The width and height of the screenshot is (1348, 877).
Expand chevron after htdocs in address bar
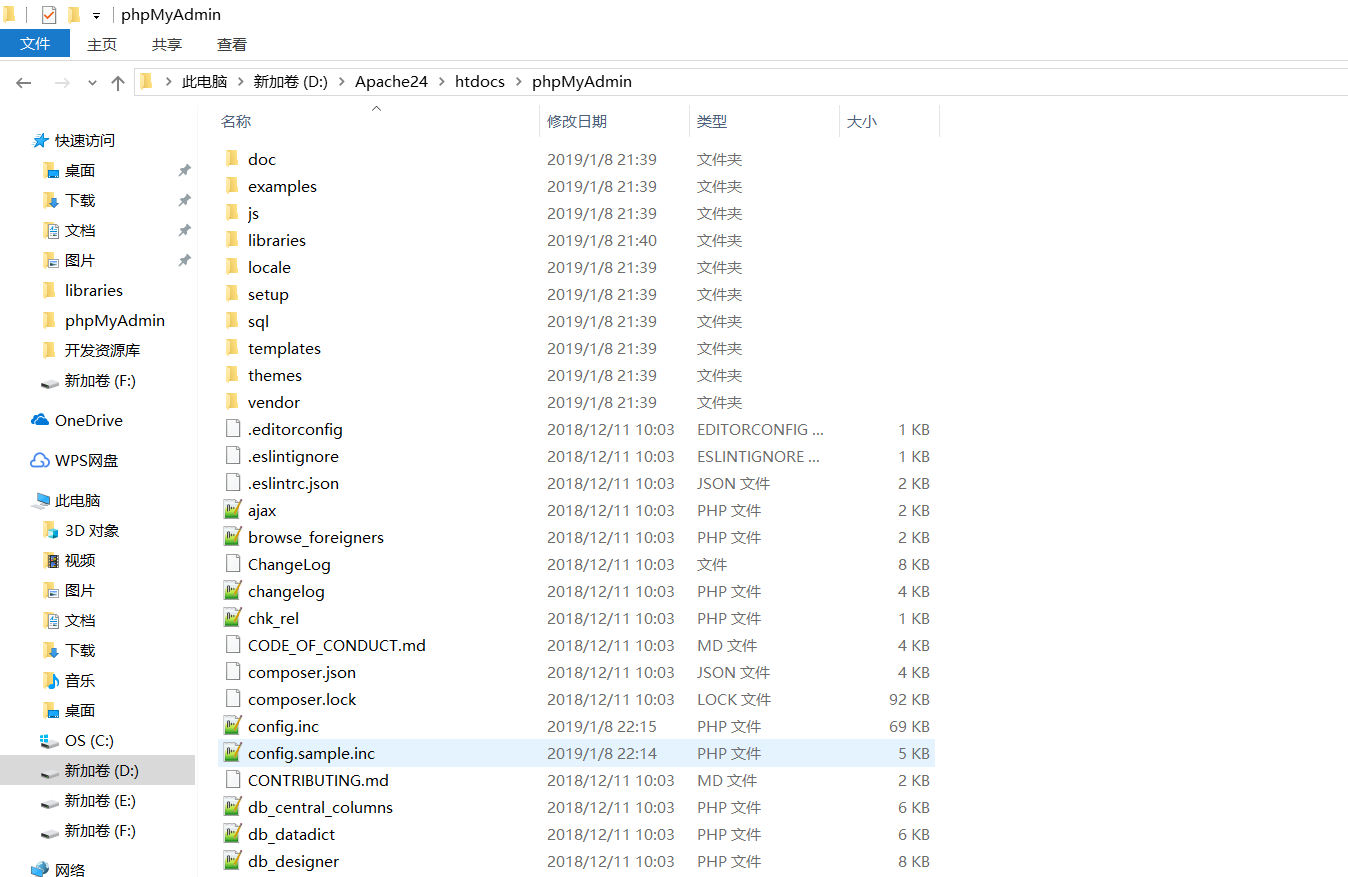[518, 82]
